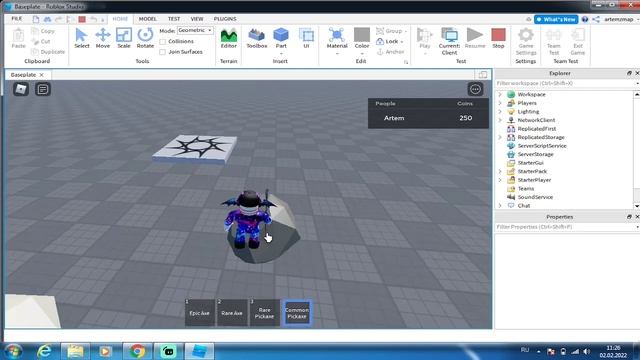
Task: Select SoundService in Explorer
Action: pos(535,197)
